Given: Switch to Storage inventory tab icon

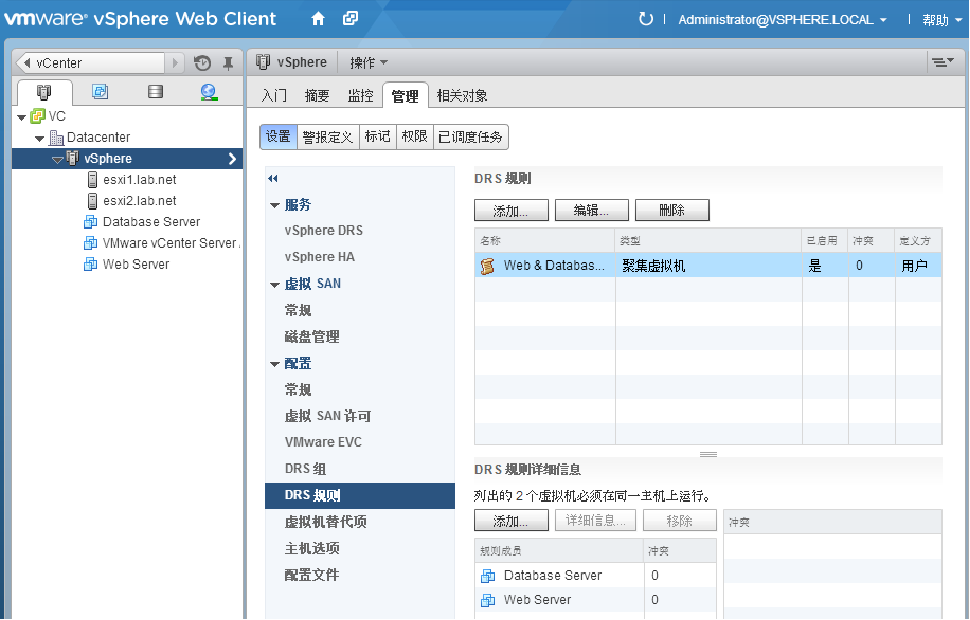Looking at the screenshot, I should (x=155, y=92).
